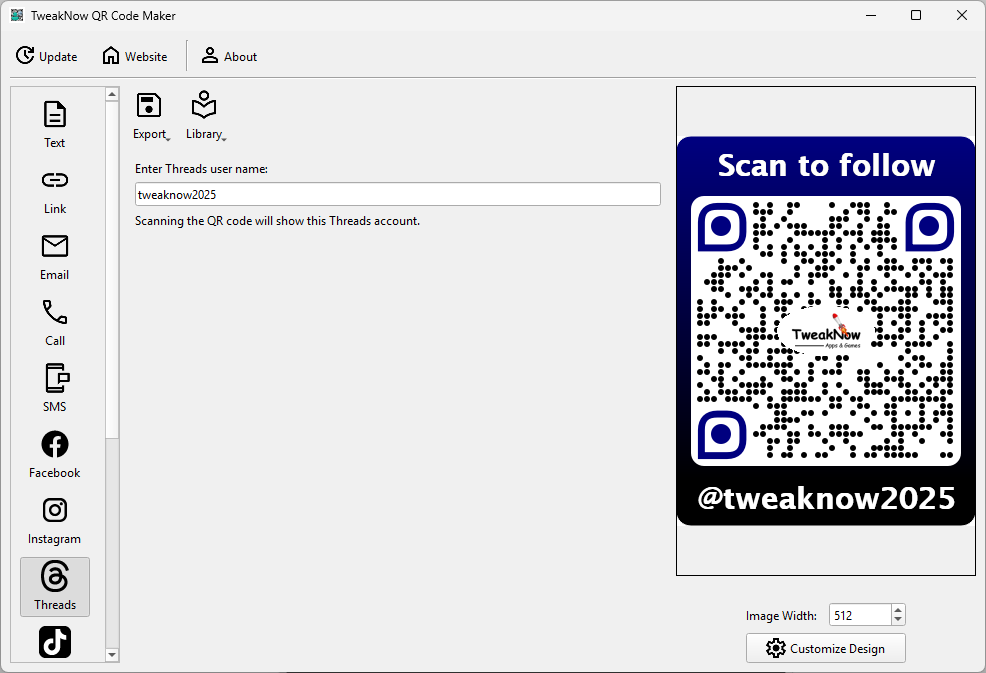Click the Threads user name field
986x673 pixels.
[x=397, y=194]
